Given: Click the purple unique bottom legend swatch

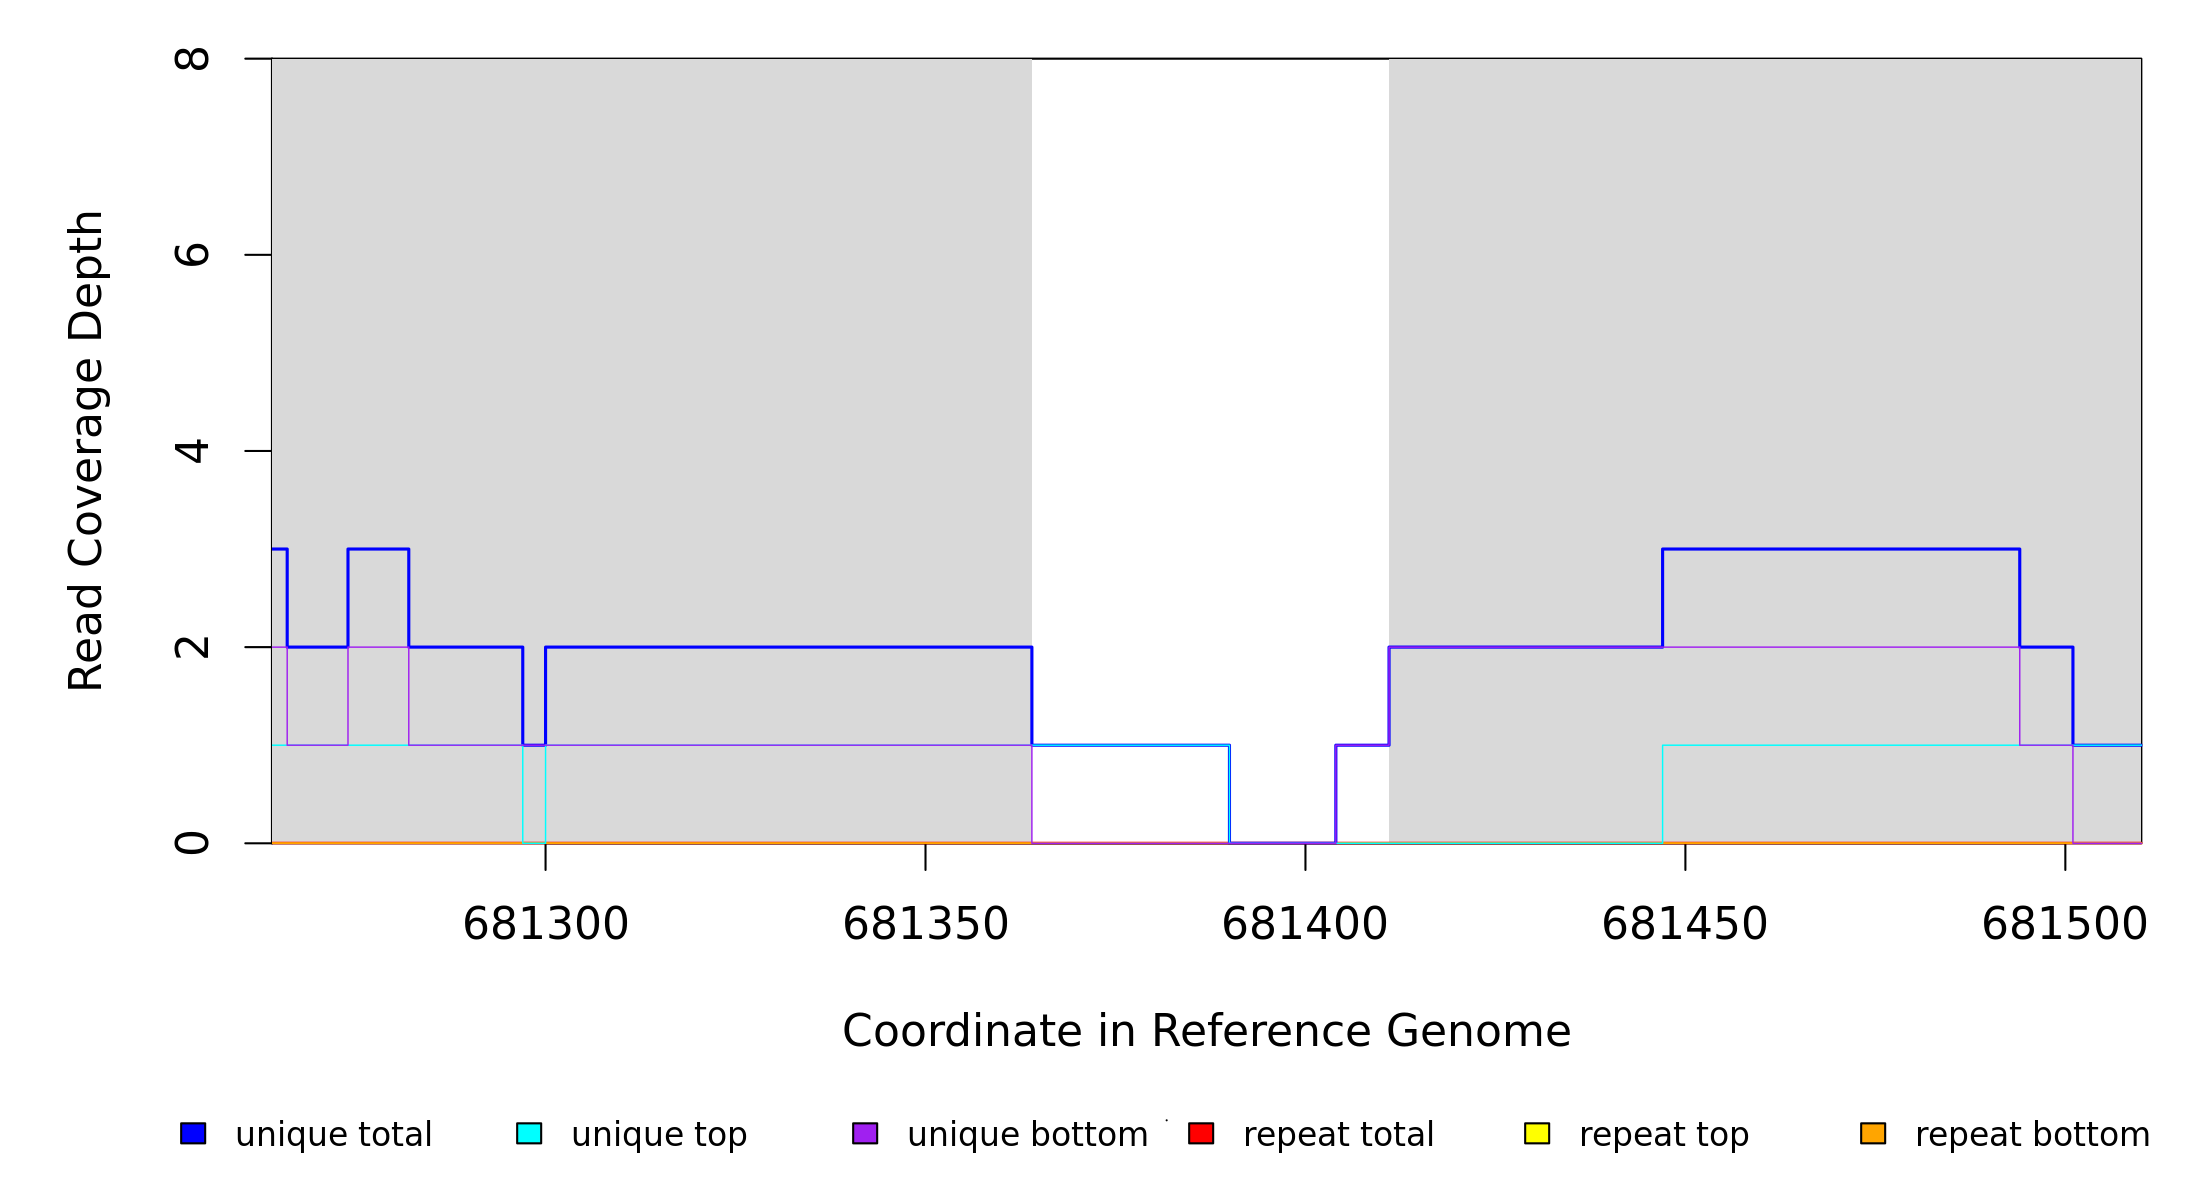Looking at the screenshot, I should pos(865,1133).
